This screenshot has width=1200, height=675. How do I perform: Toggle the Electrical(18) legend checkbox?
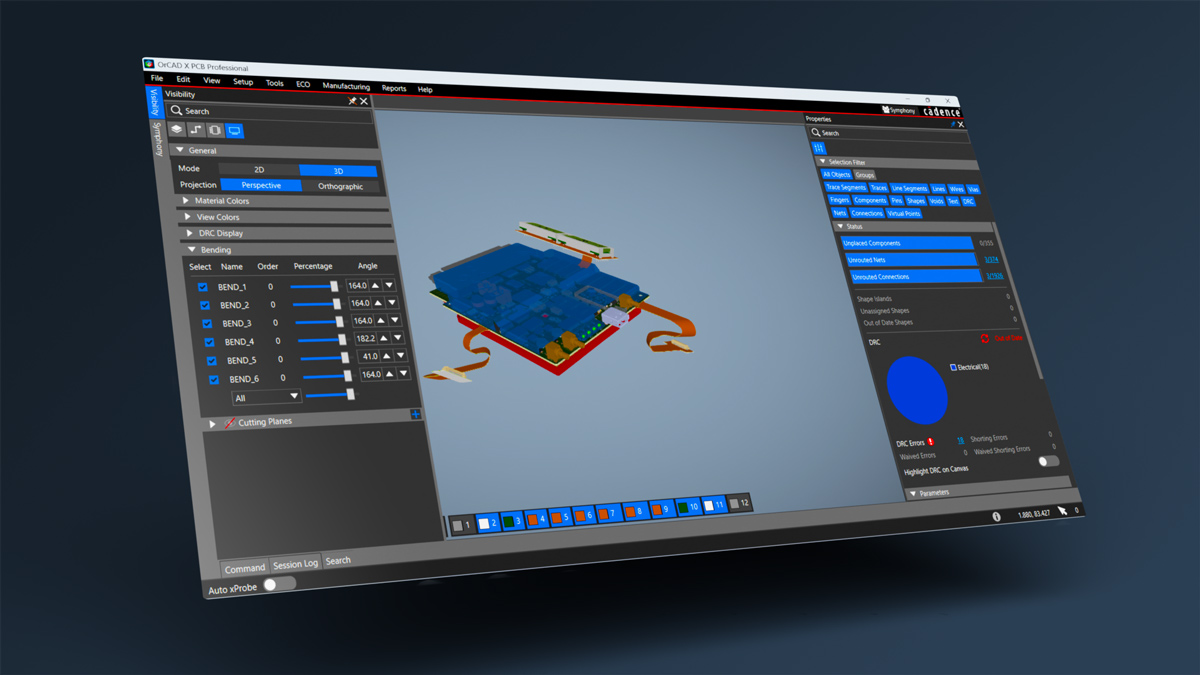tap(953, 367)
